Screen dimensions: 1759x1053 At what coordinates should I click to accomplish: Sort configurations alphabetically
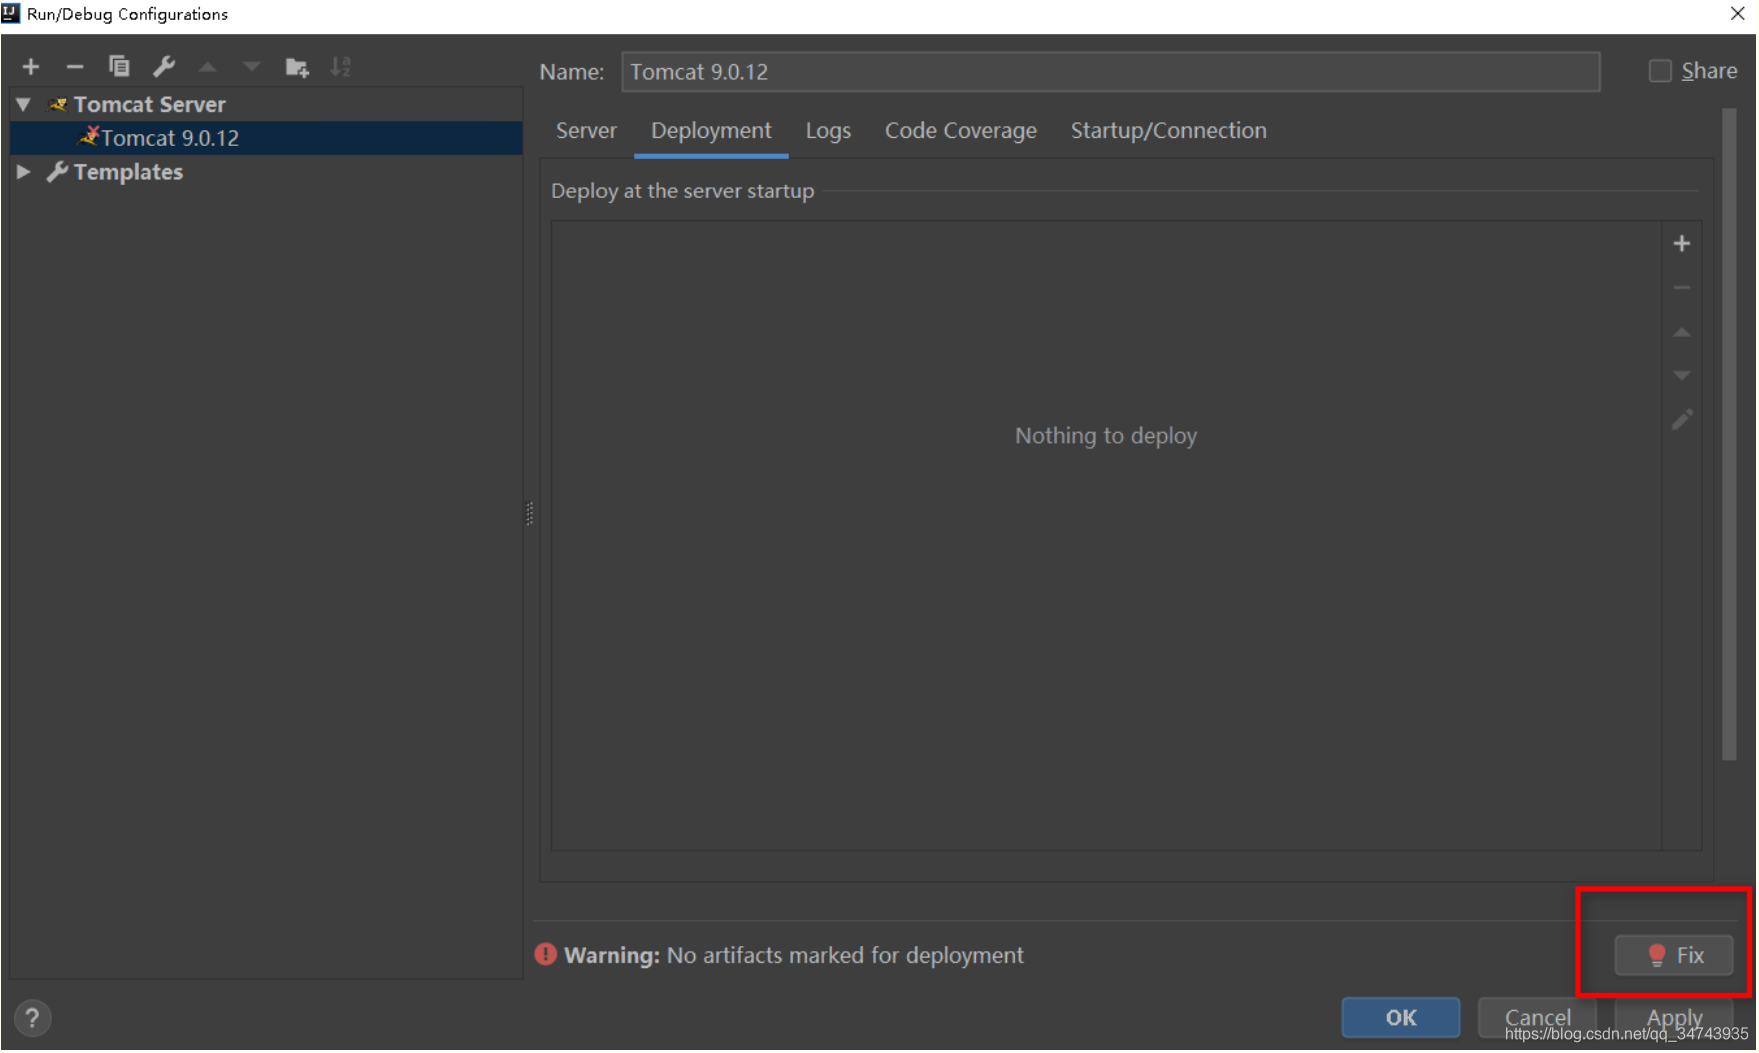341,67
